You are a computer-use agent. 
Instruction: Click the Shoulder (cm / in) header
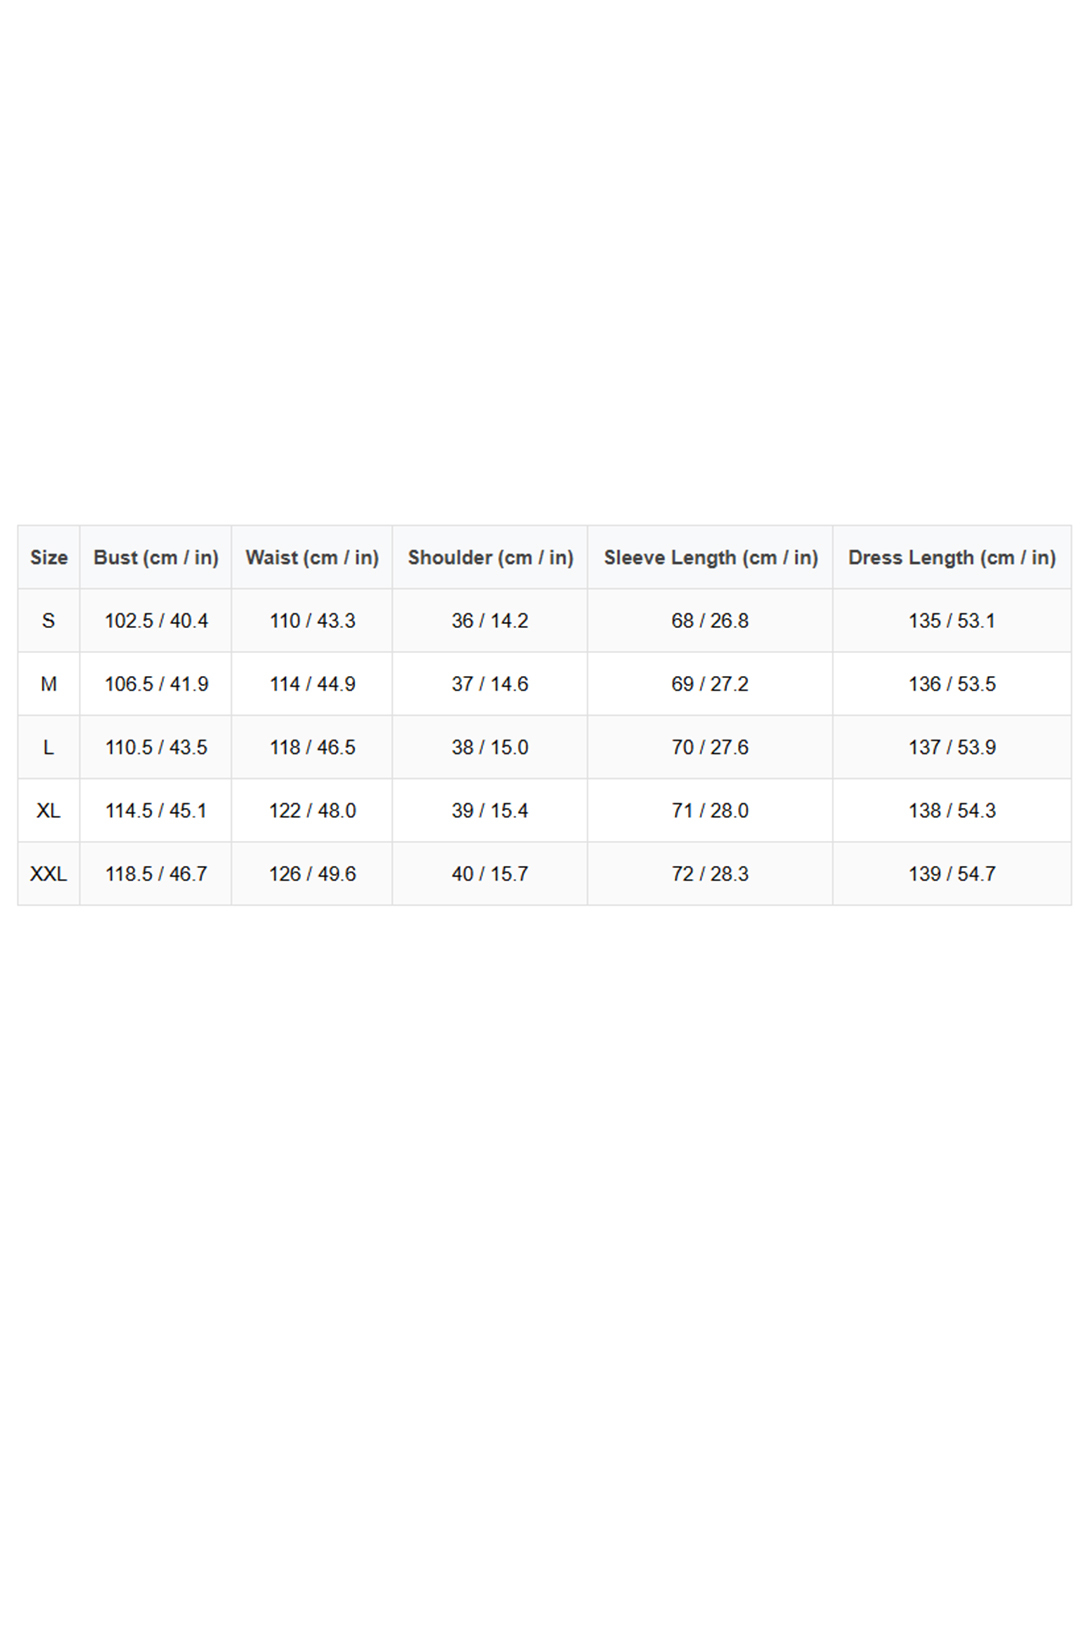point(490,557)
